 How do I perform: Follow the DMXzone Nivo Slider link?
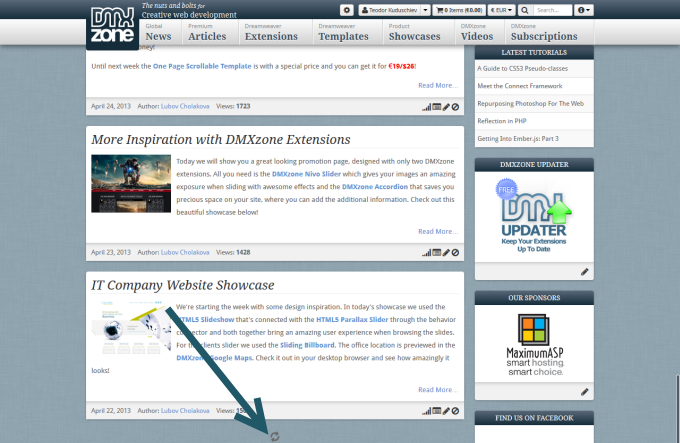[x=306, y=174]
